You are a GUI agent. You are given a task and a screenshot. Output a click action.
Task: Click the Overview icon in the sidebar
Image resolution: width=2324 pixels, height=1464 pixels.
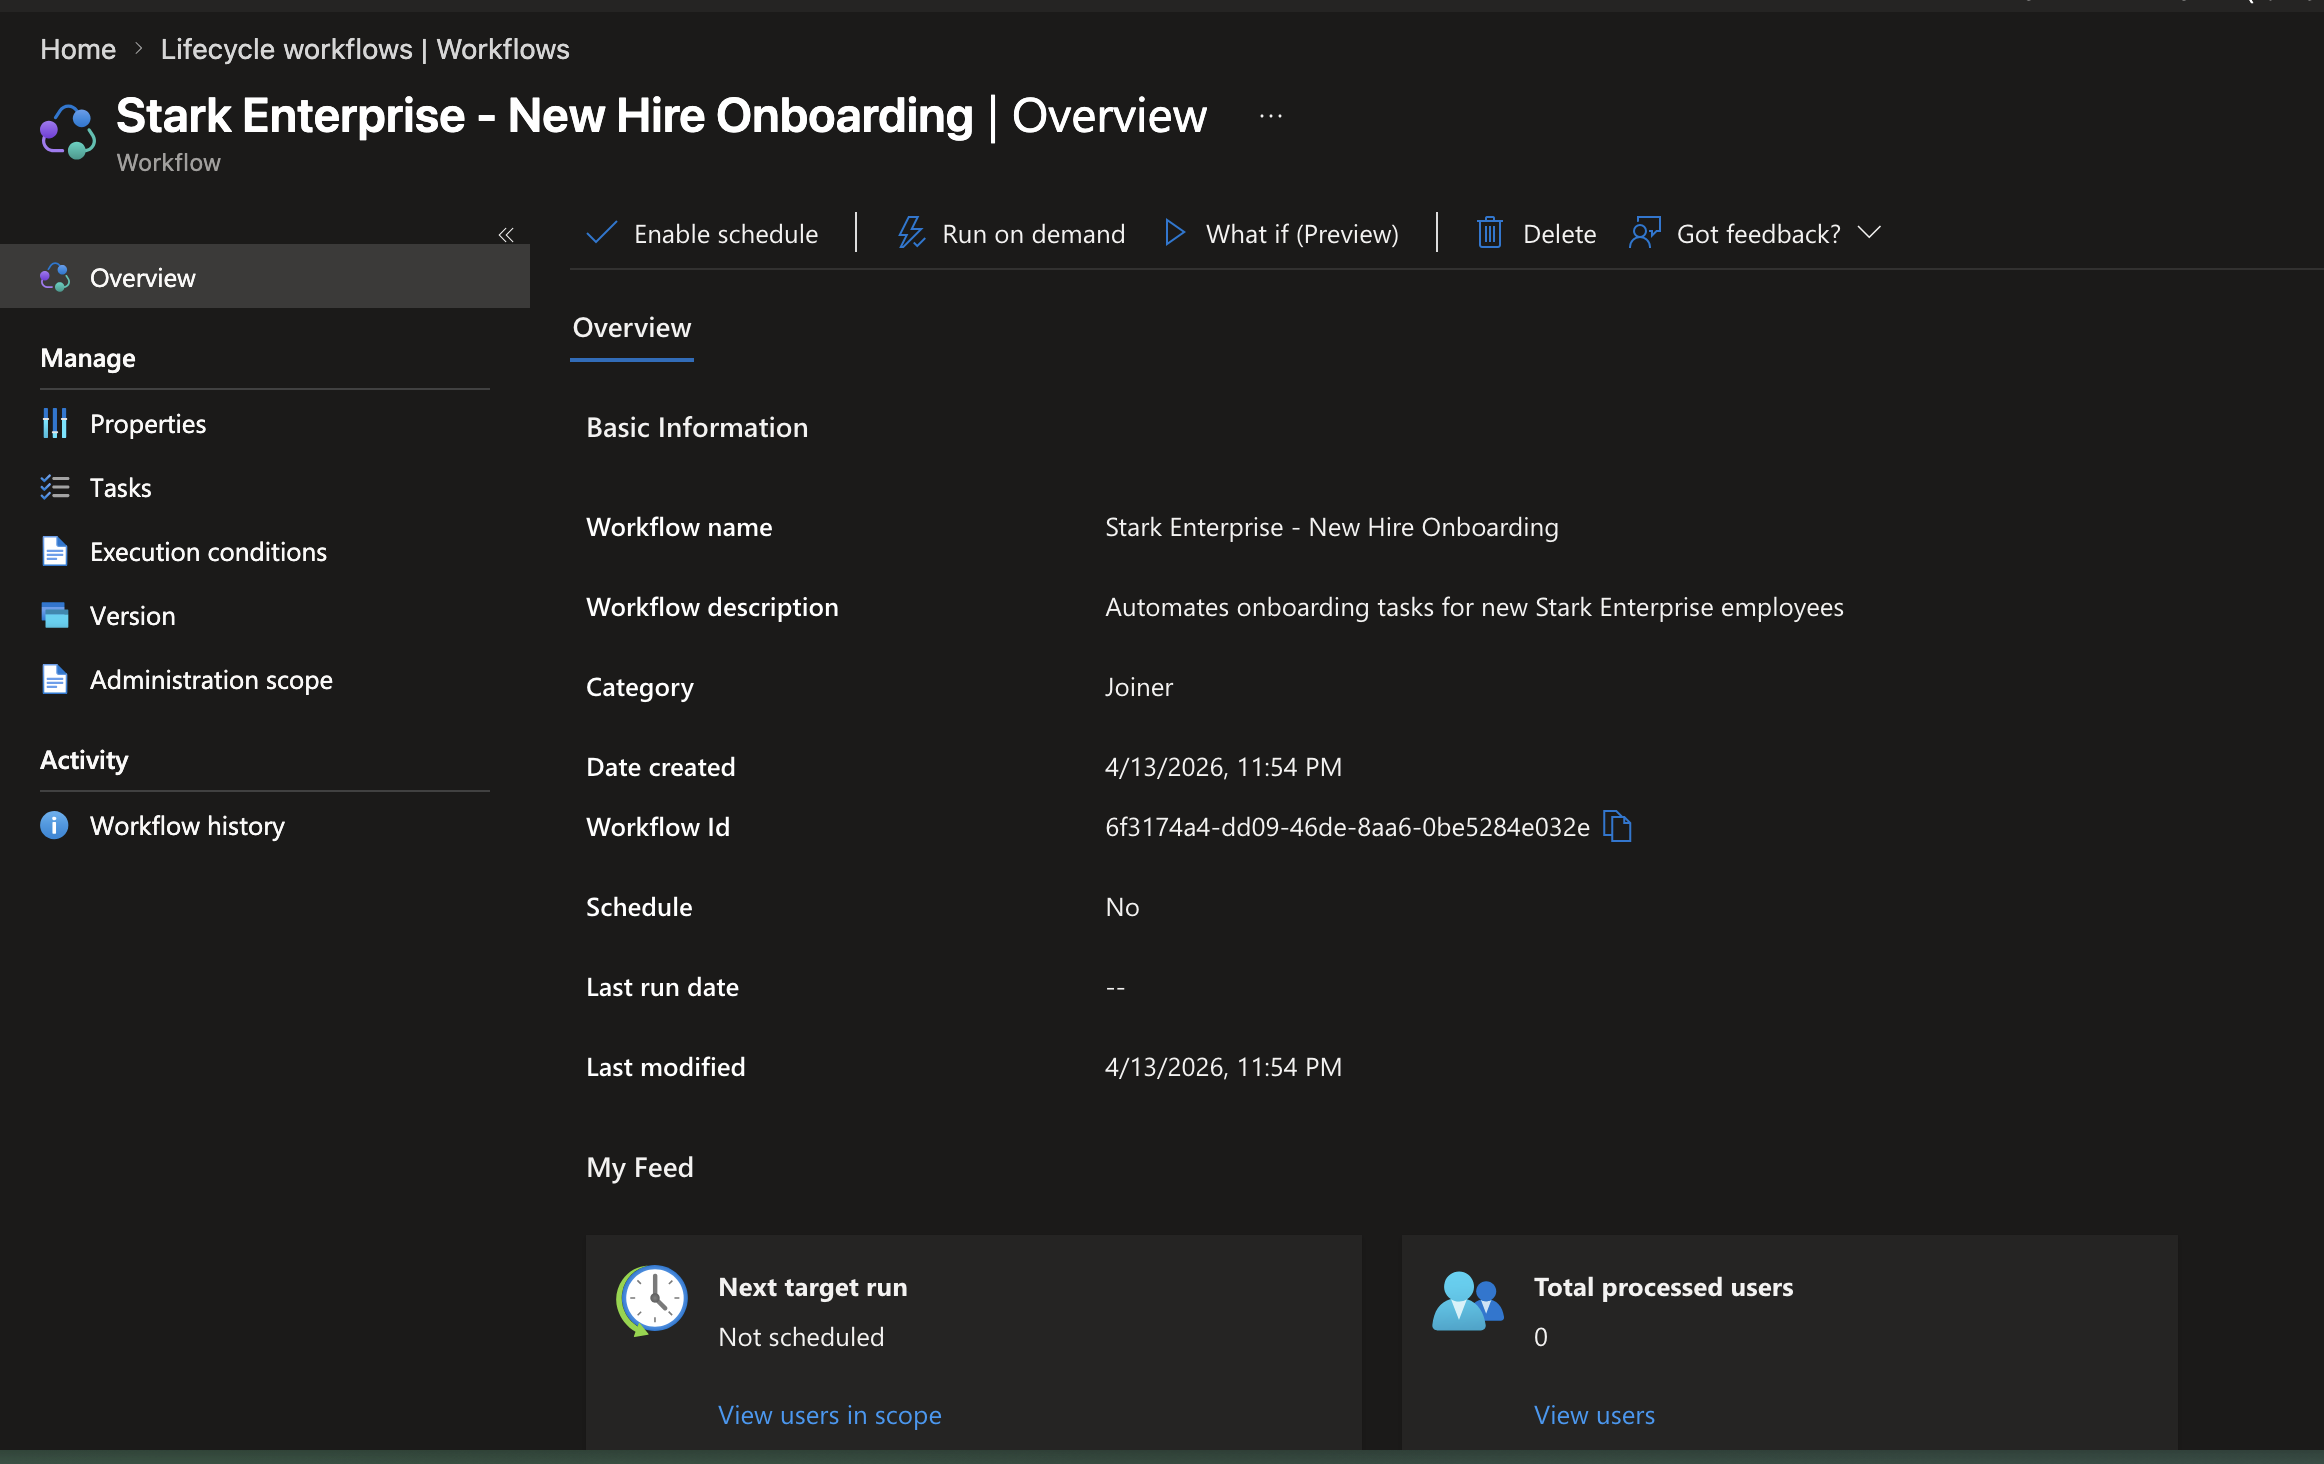pos(55,278)
